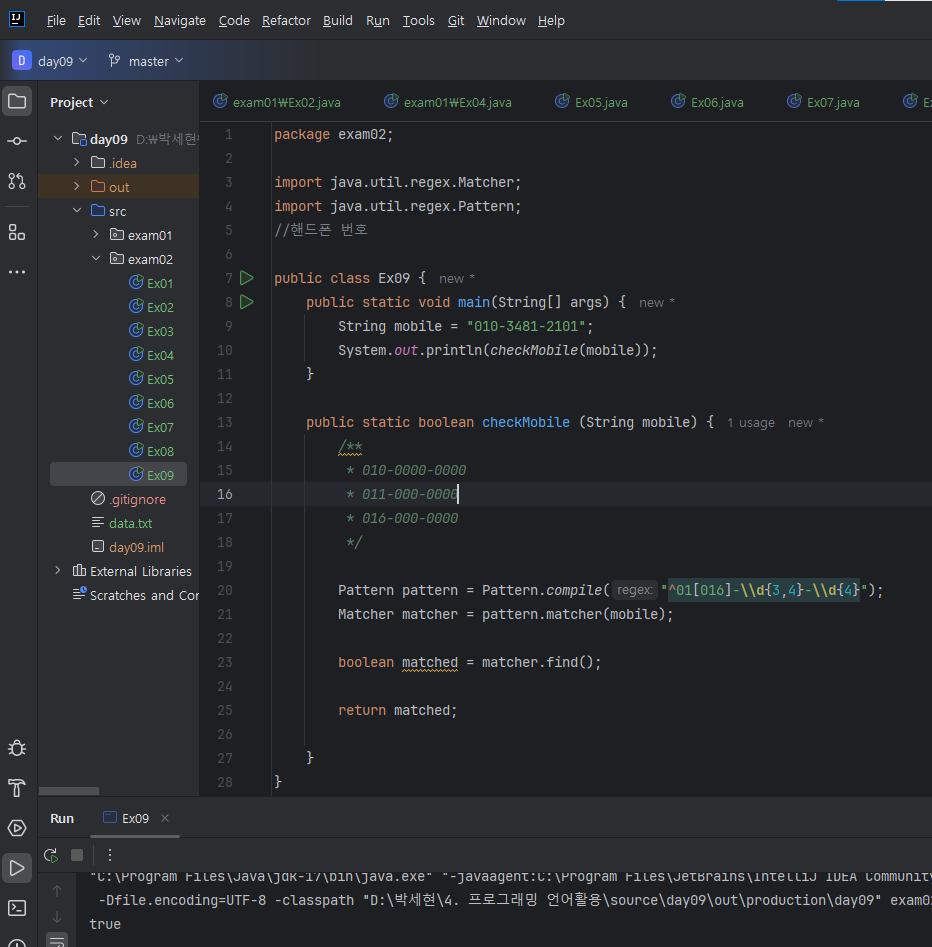Expand the out folder
Viewport: 932px width, 947px height.
click(77, 186)
